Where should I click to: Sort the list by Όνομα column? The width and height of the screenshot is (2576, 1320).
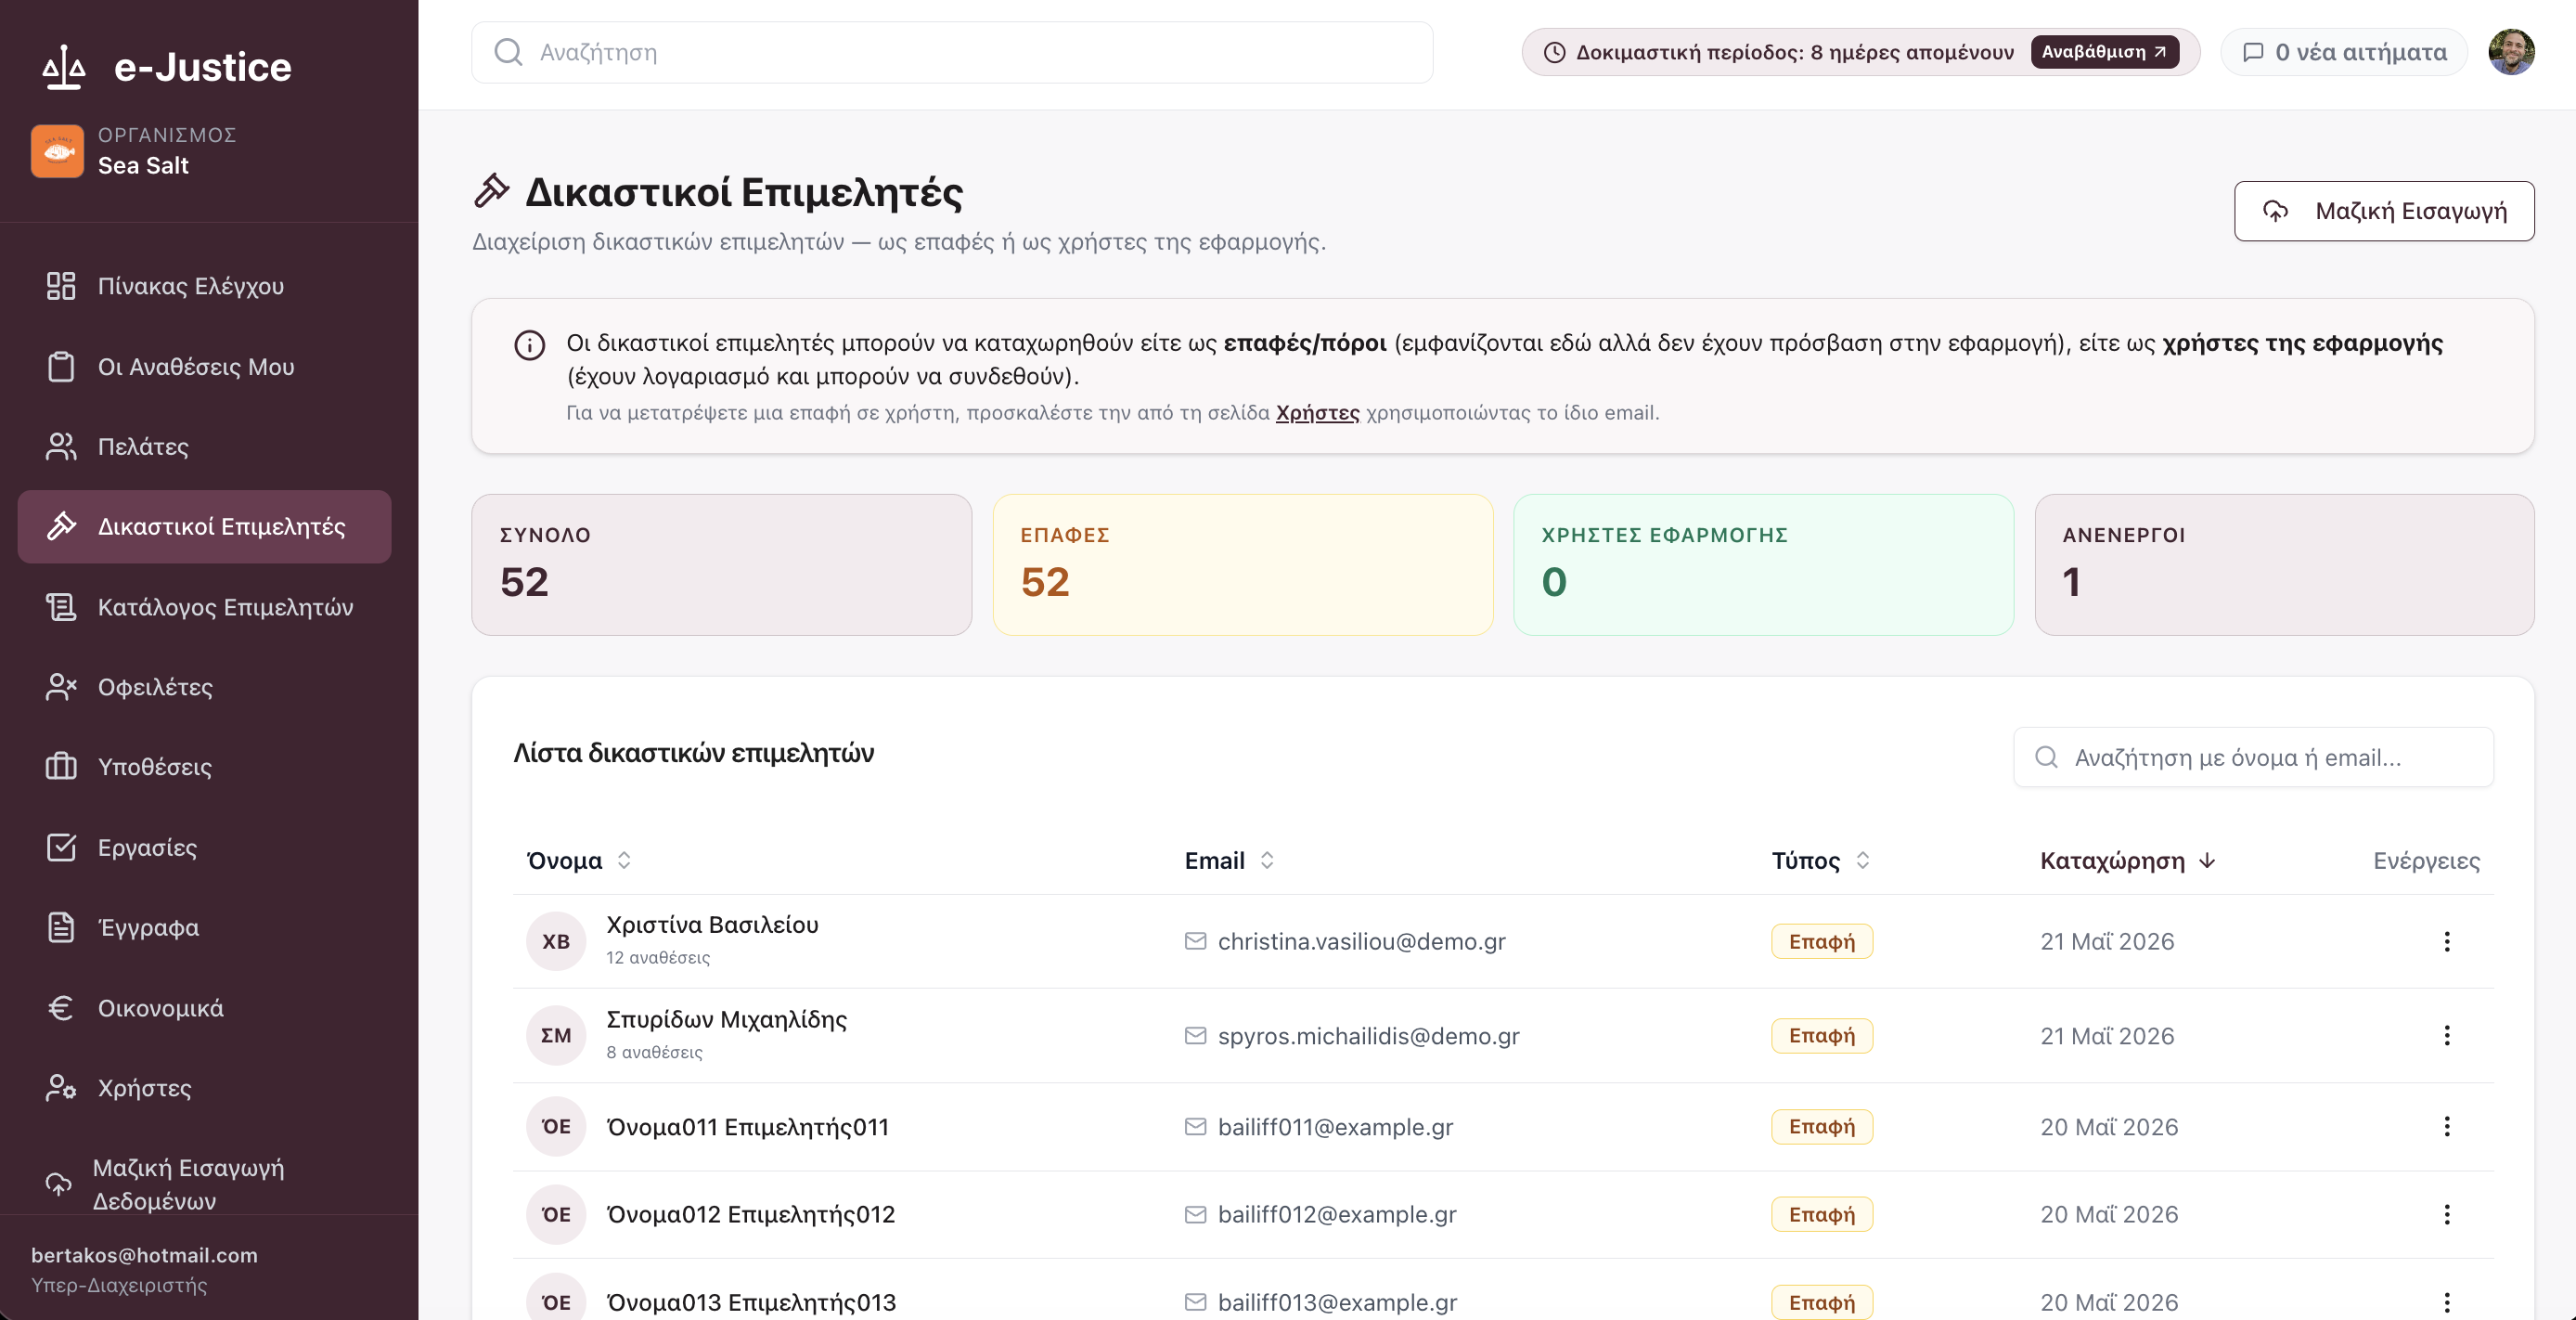(579, 860)
